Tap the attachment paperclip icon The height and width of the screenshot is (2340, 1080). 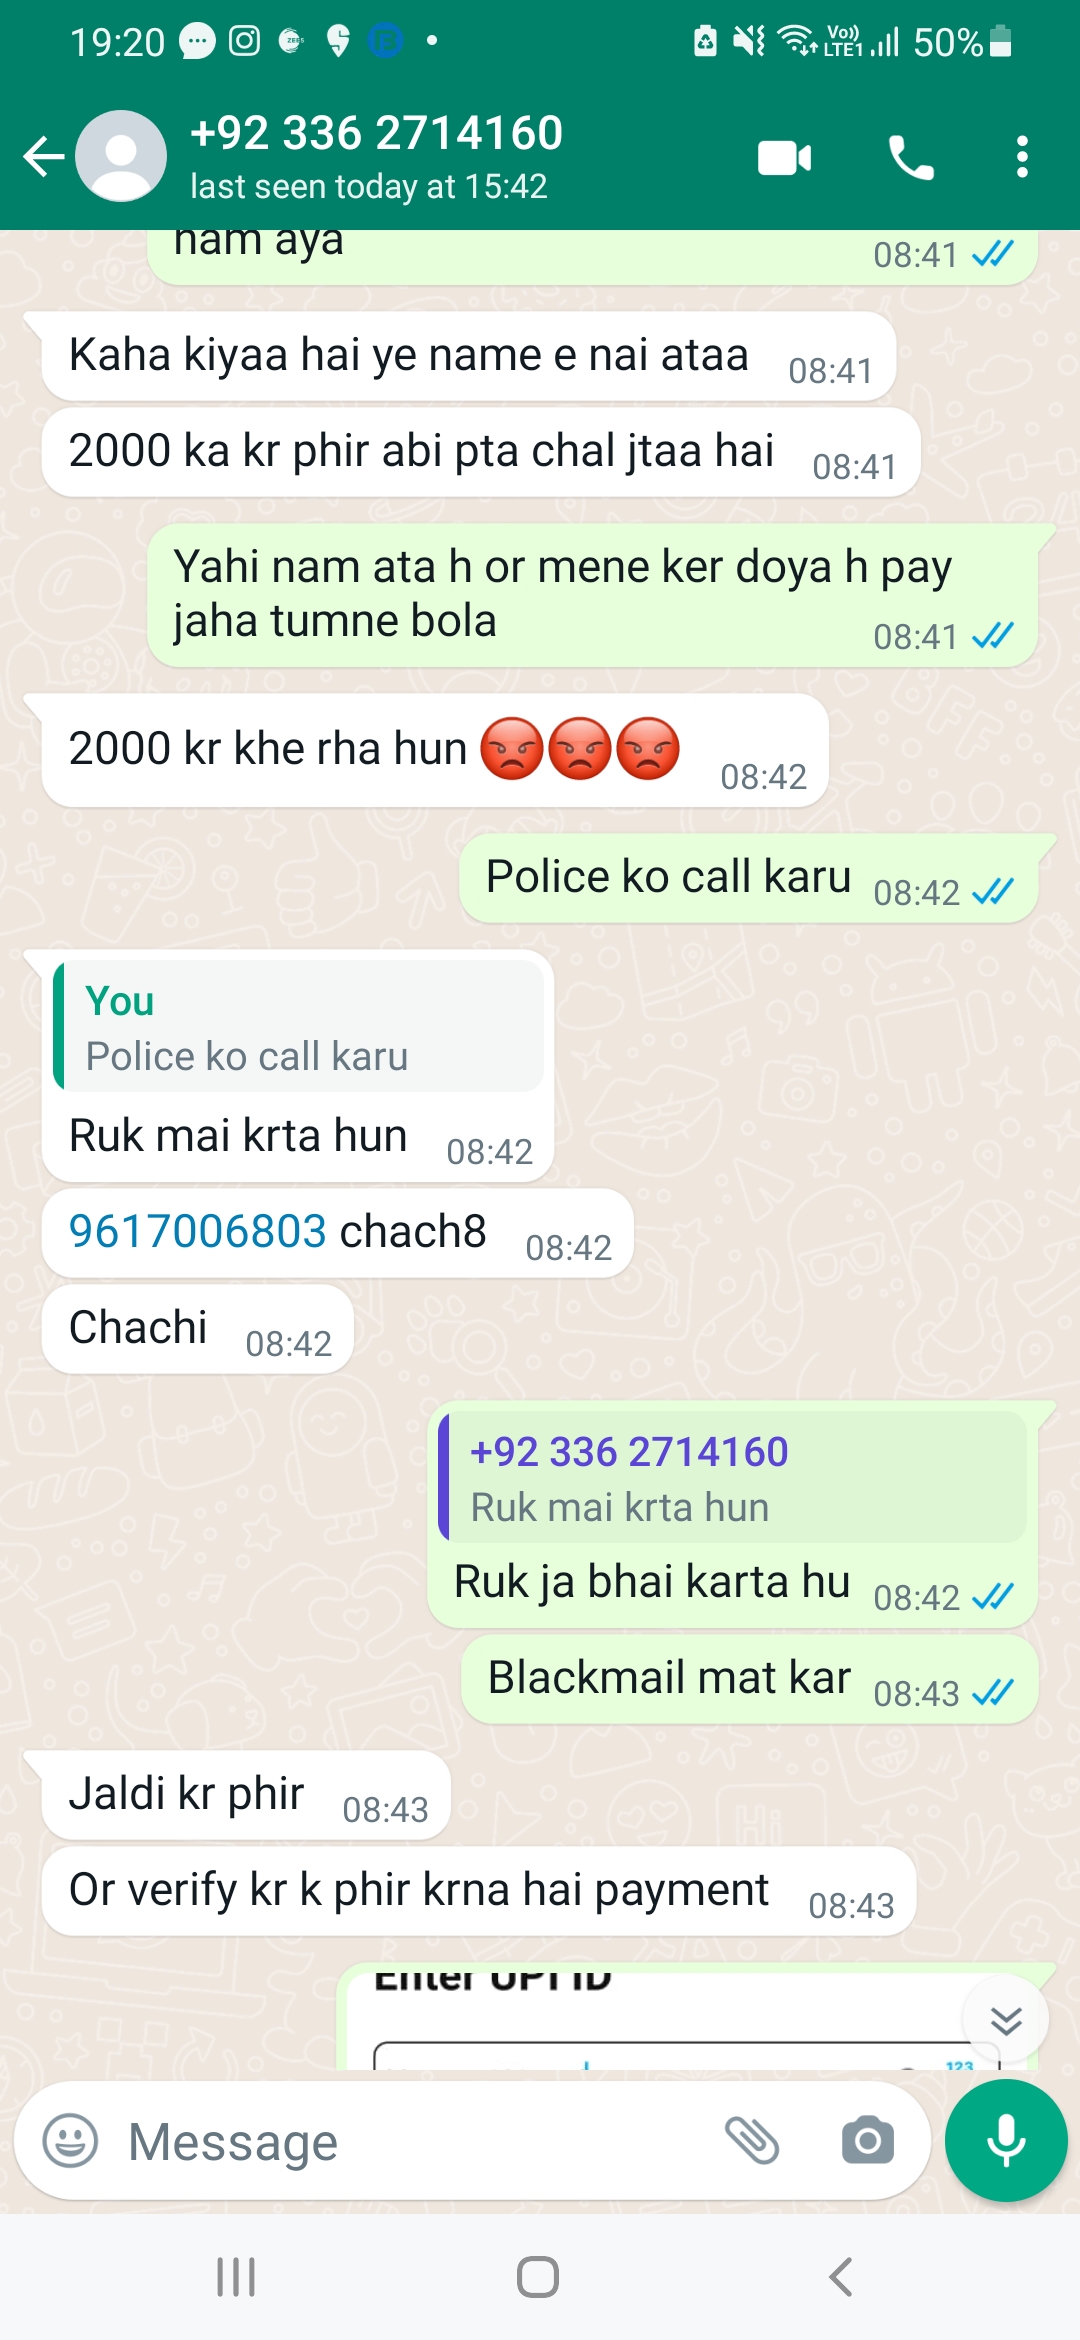[752, 2141]
